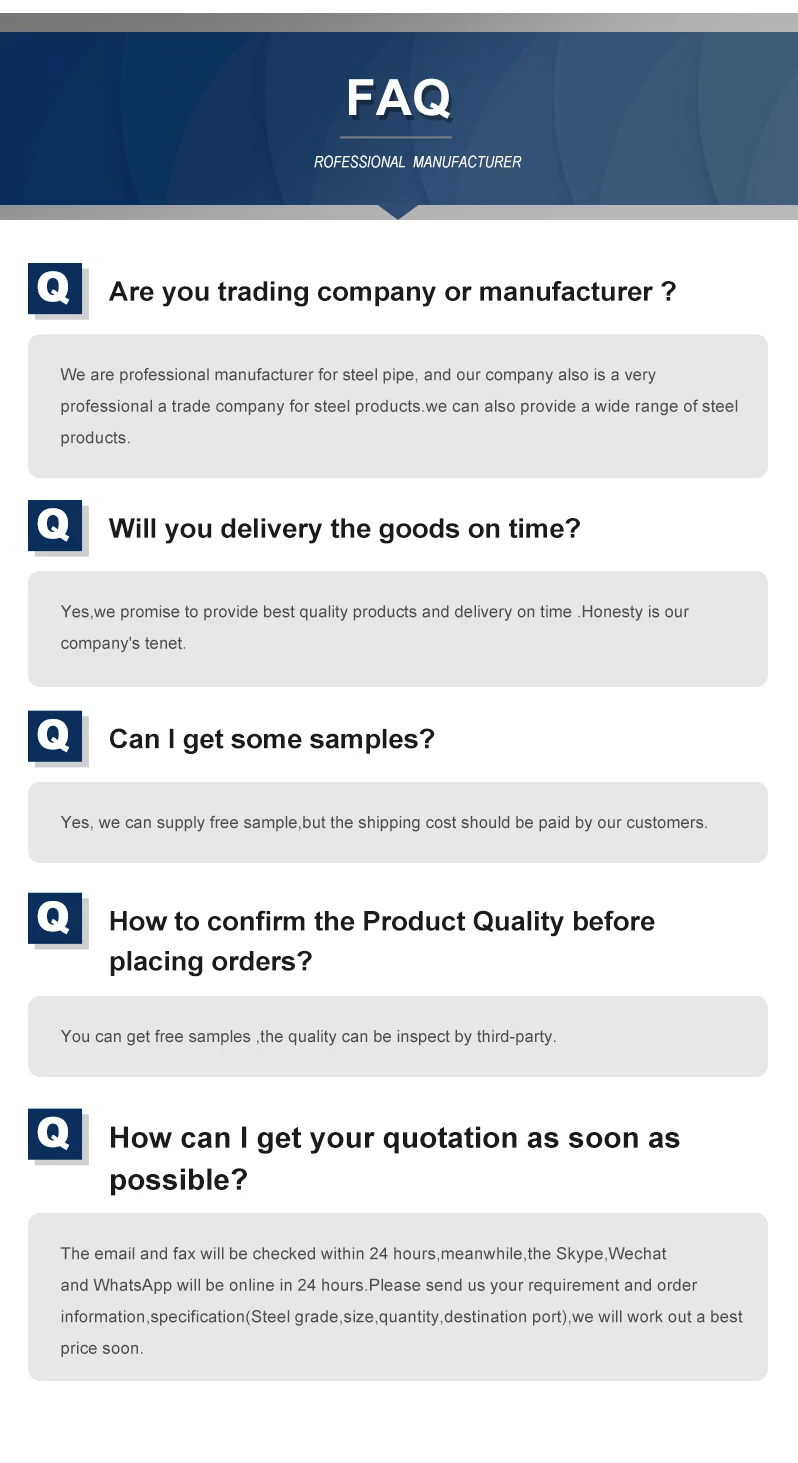The width and height of the screenshot is (798, 1463).
Task: Click the large FAQ title in the banner
Action: tap(398, 98)
